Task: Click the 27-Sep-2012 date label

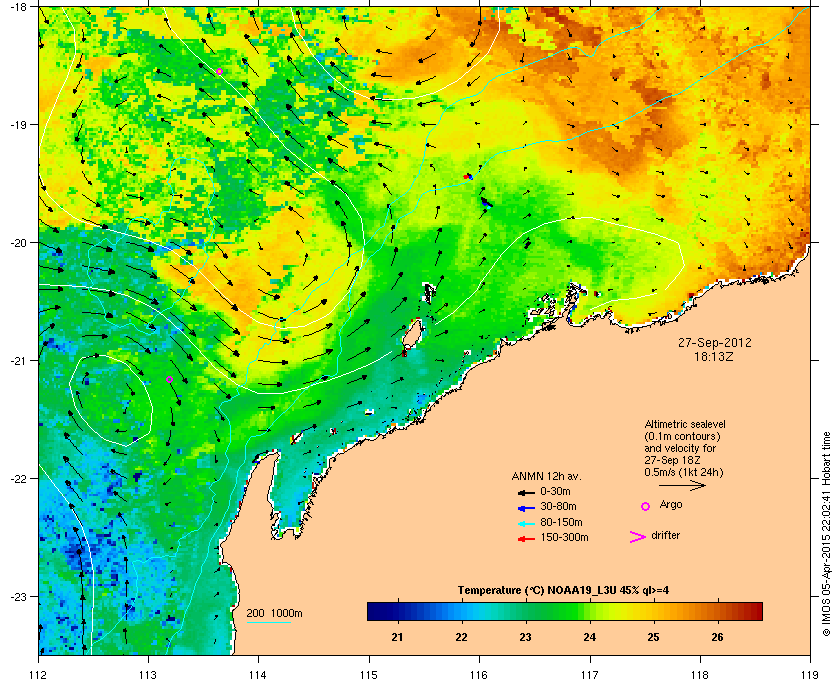Action: (x=715, y=343)
